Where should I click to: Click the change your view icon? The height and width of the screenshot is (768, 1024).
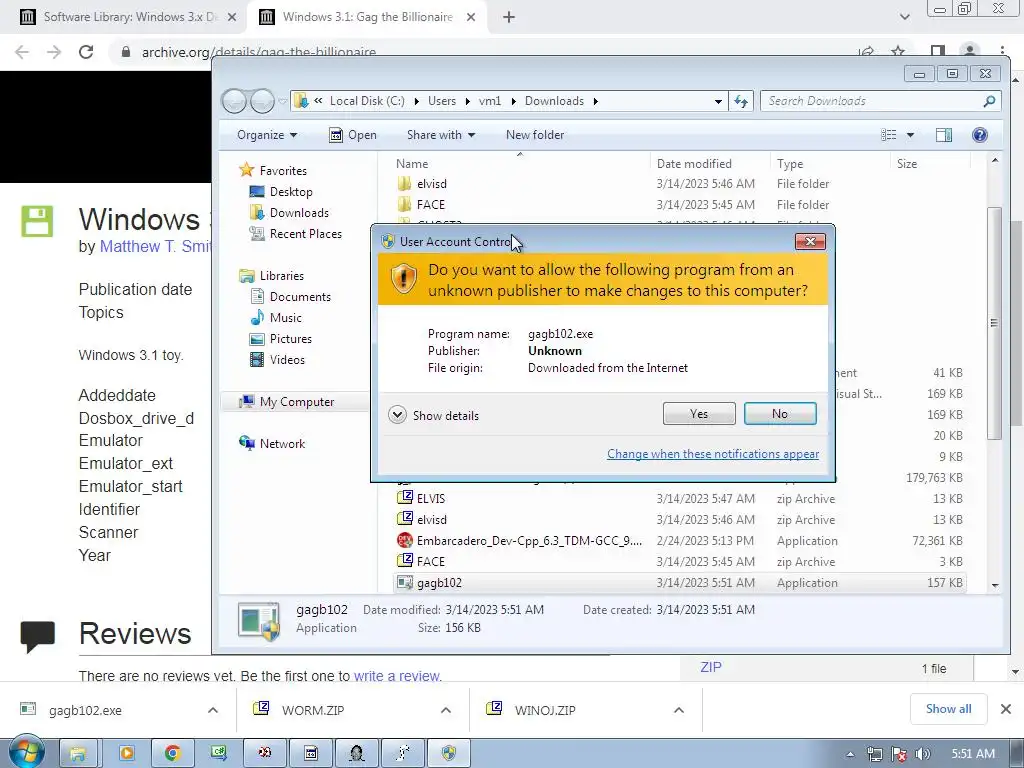pyautogui.click(x=889, y=135)
